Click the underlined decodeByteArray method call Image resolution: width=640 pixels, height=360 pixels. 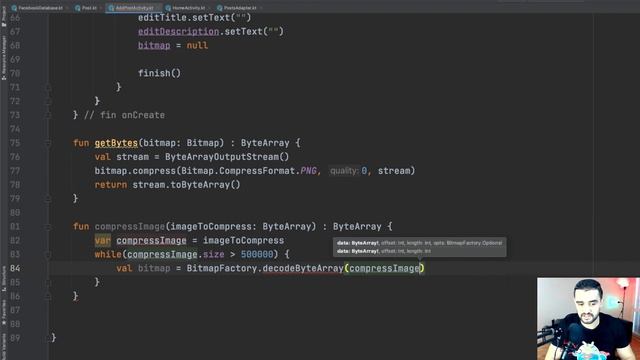[303, 268]
